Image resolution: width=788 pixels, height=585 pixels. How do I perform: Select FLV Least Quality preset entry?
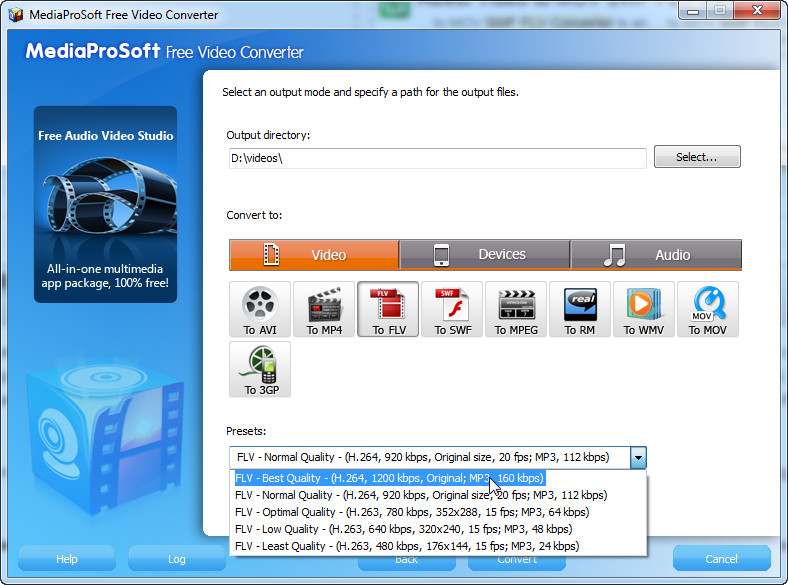coord(407,546)
